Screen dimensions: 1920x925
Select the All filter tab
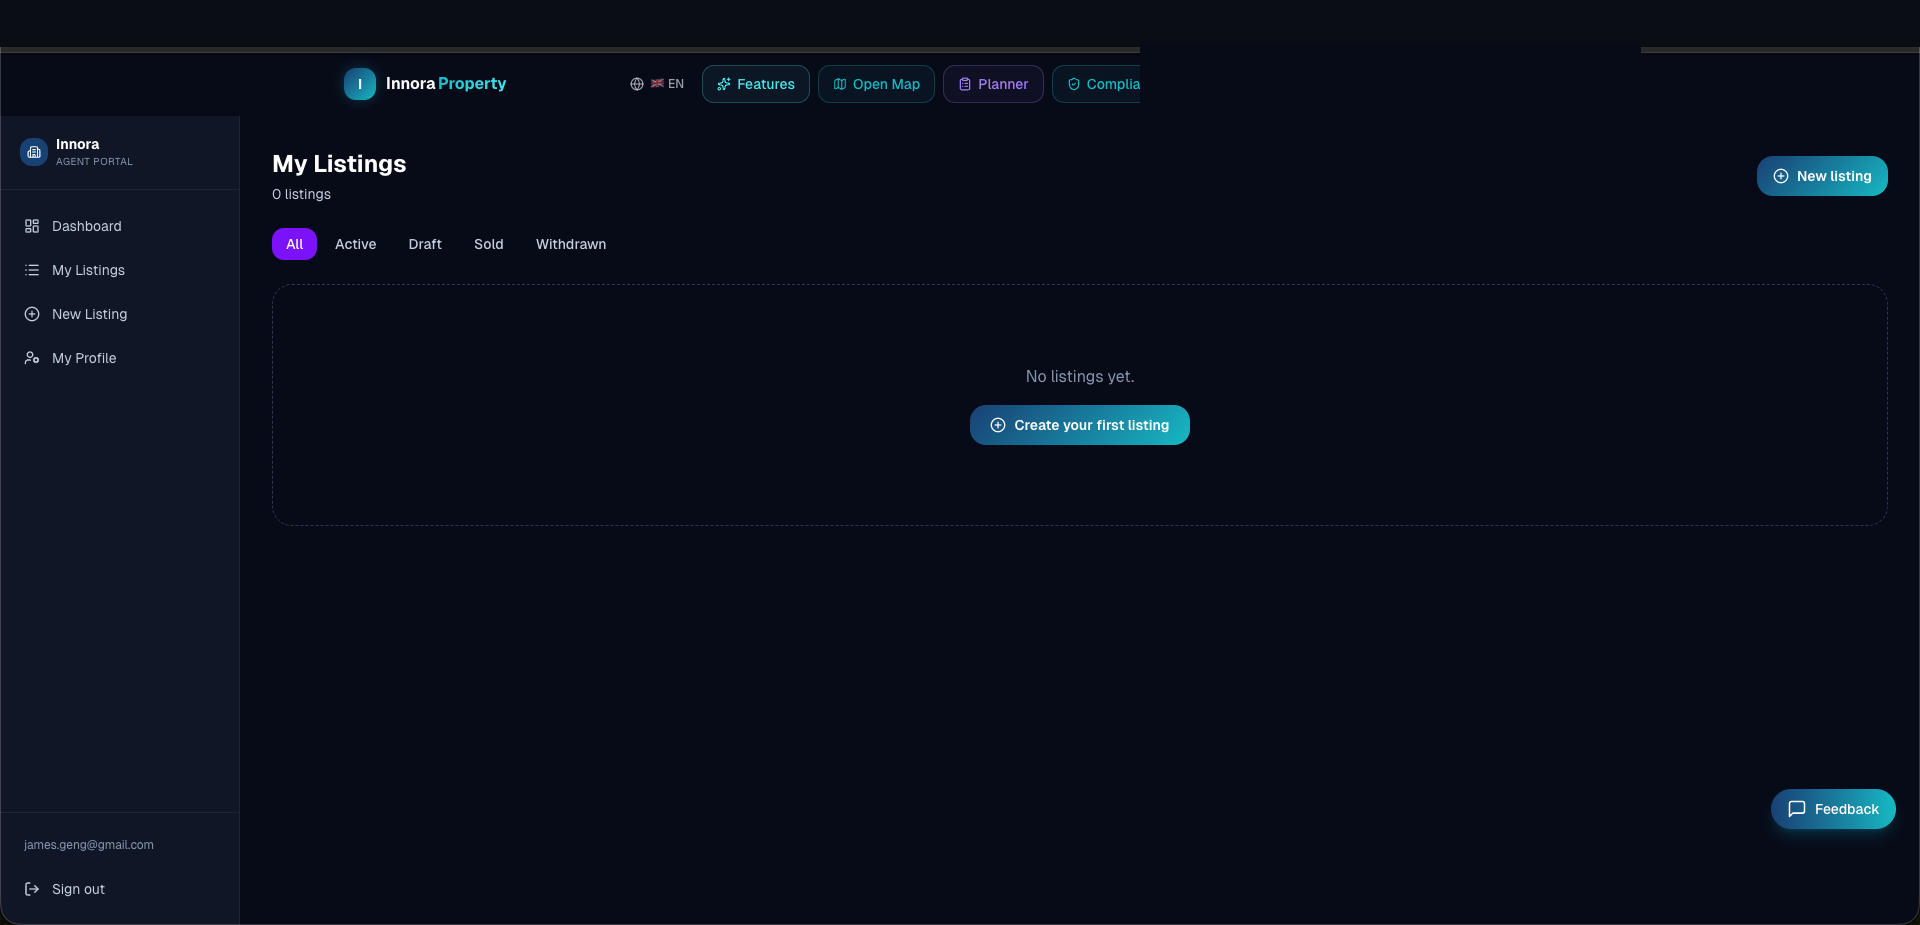[294, 244]
